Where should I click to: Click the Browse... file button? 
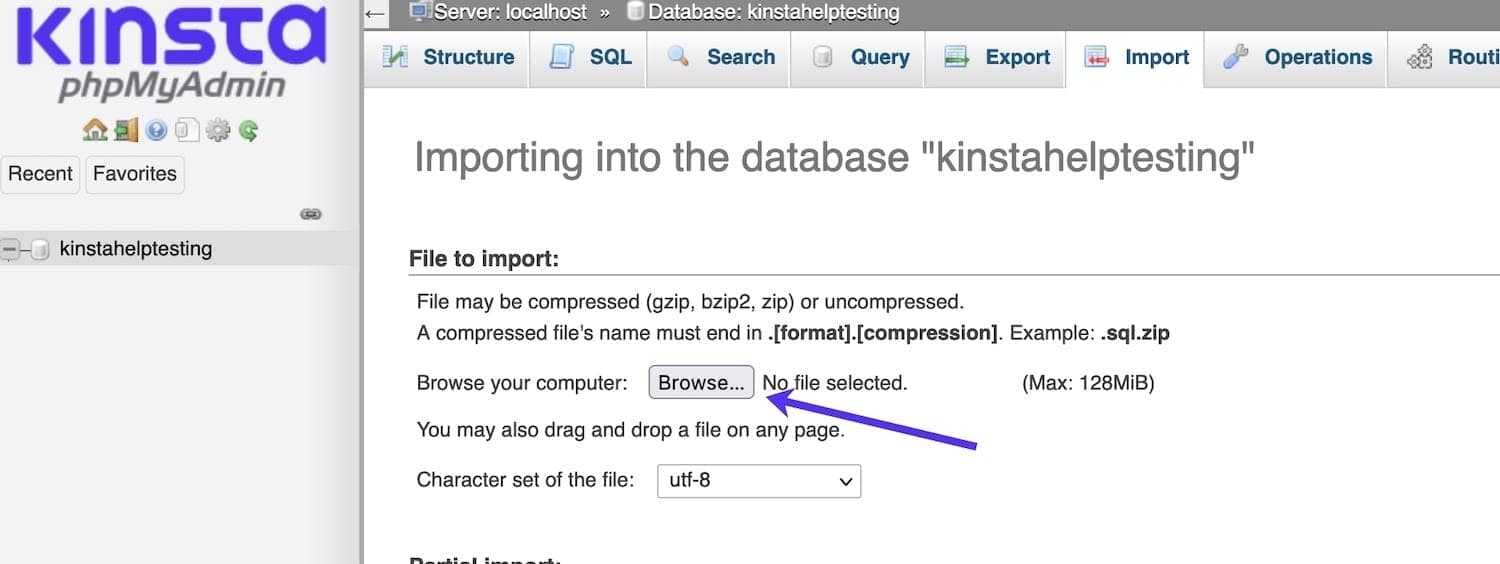700,383
